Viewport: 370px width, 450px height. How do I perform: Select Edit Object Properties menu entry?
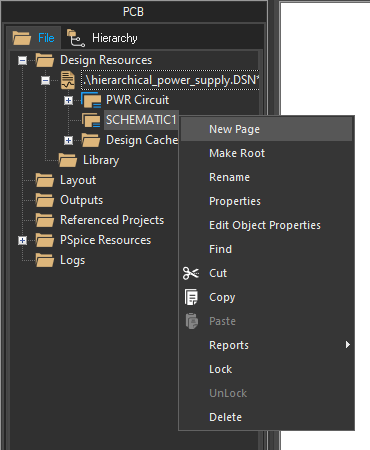pos(266,225)
